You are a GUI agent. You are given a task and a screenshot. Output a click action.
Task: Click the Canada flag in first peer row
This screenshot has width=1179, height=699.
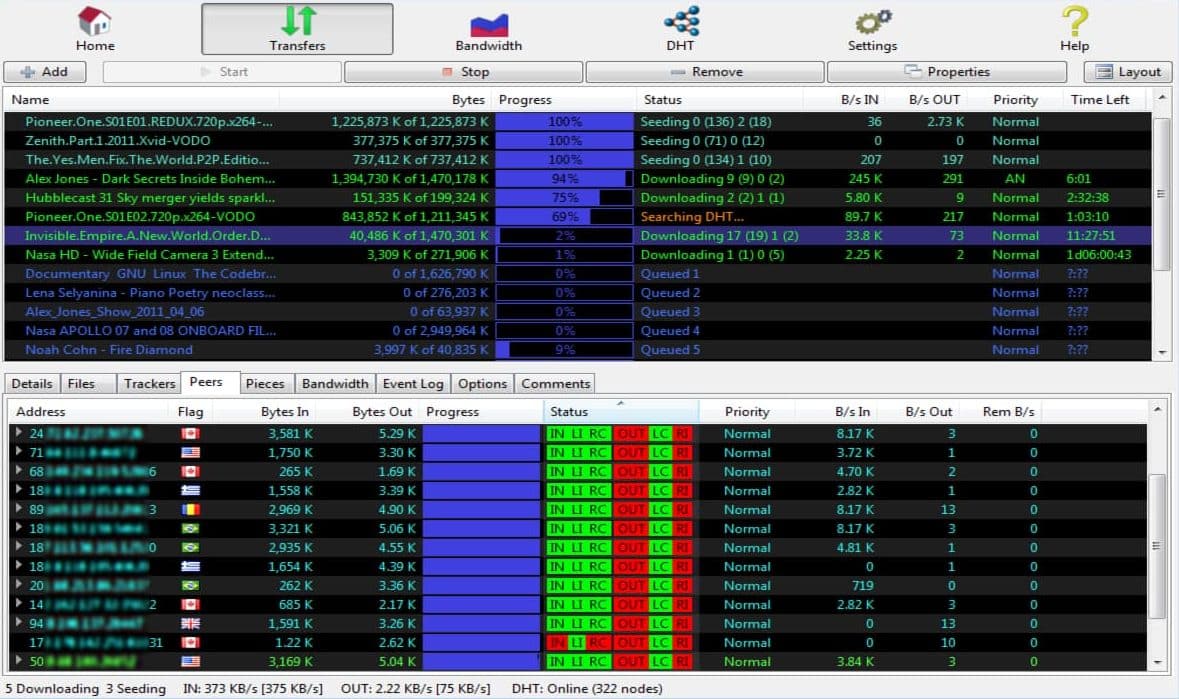tap(190, 434)
